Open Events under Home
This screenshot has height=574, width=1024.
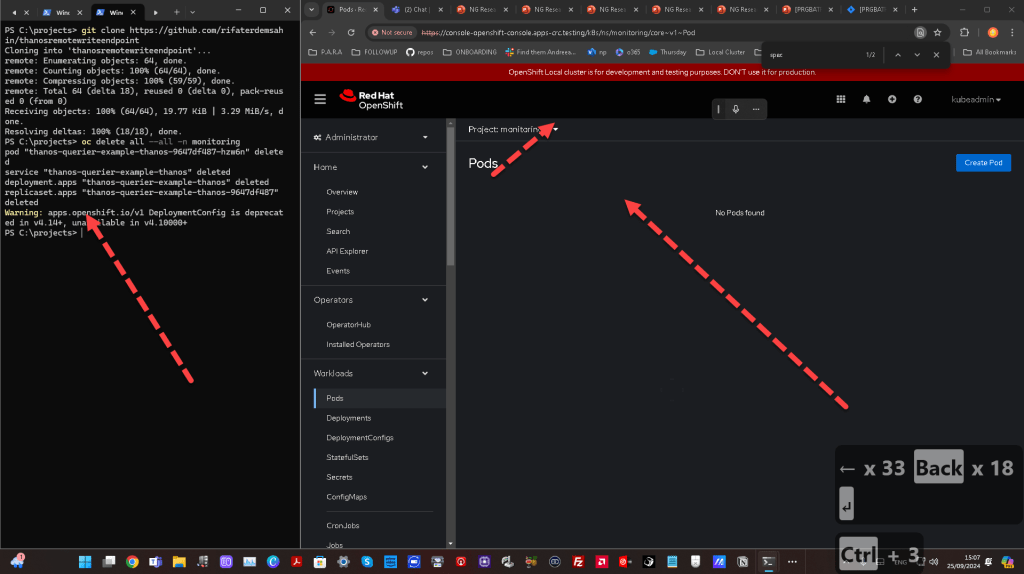[x=338, y=270]
